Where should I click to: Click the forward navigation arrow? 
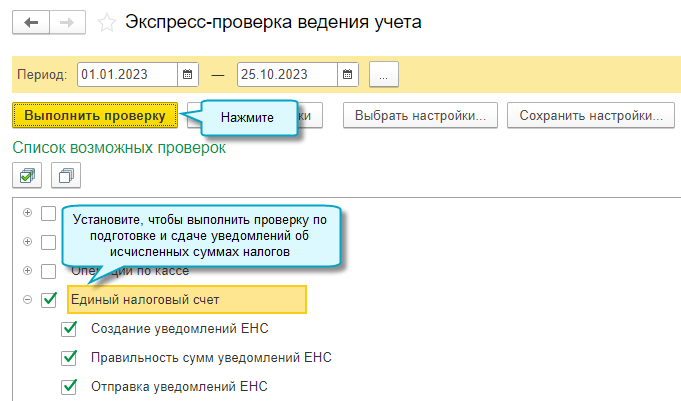[x=67, y=22]
